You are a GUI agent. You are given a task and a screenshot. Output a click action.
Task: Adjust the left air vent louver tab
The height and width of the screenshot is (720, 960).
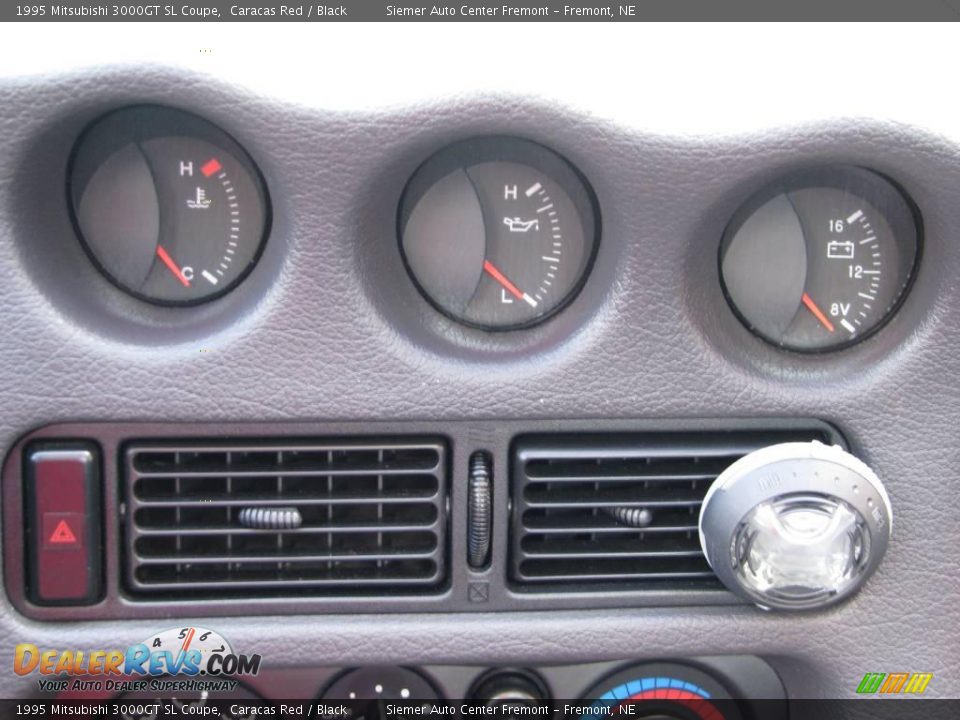tap(270, 518)
